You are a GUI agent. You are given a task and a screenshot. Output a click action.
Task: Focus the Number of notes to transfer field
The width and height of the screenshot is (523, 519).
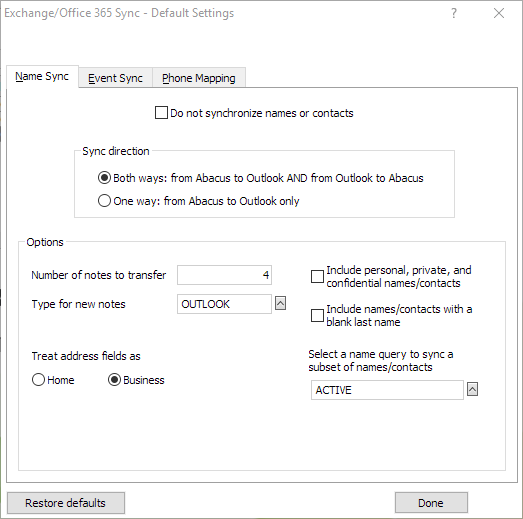[224, 275]
